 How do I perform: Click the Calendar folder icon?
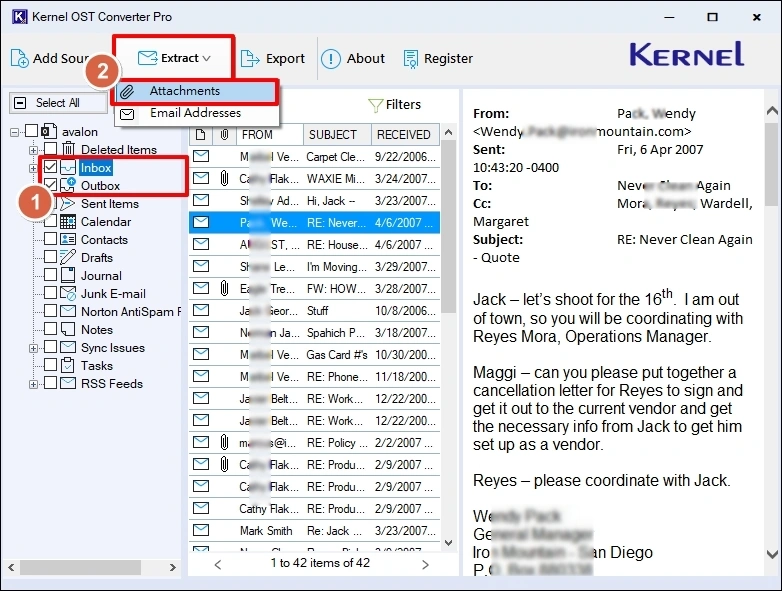[x=68, y=222]
